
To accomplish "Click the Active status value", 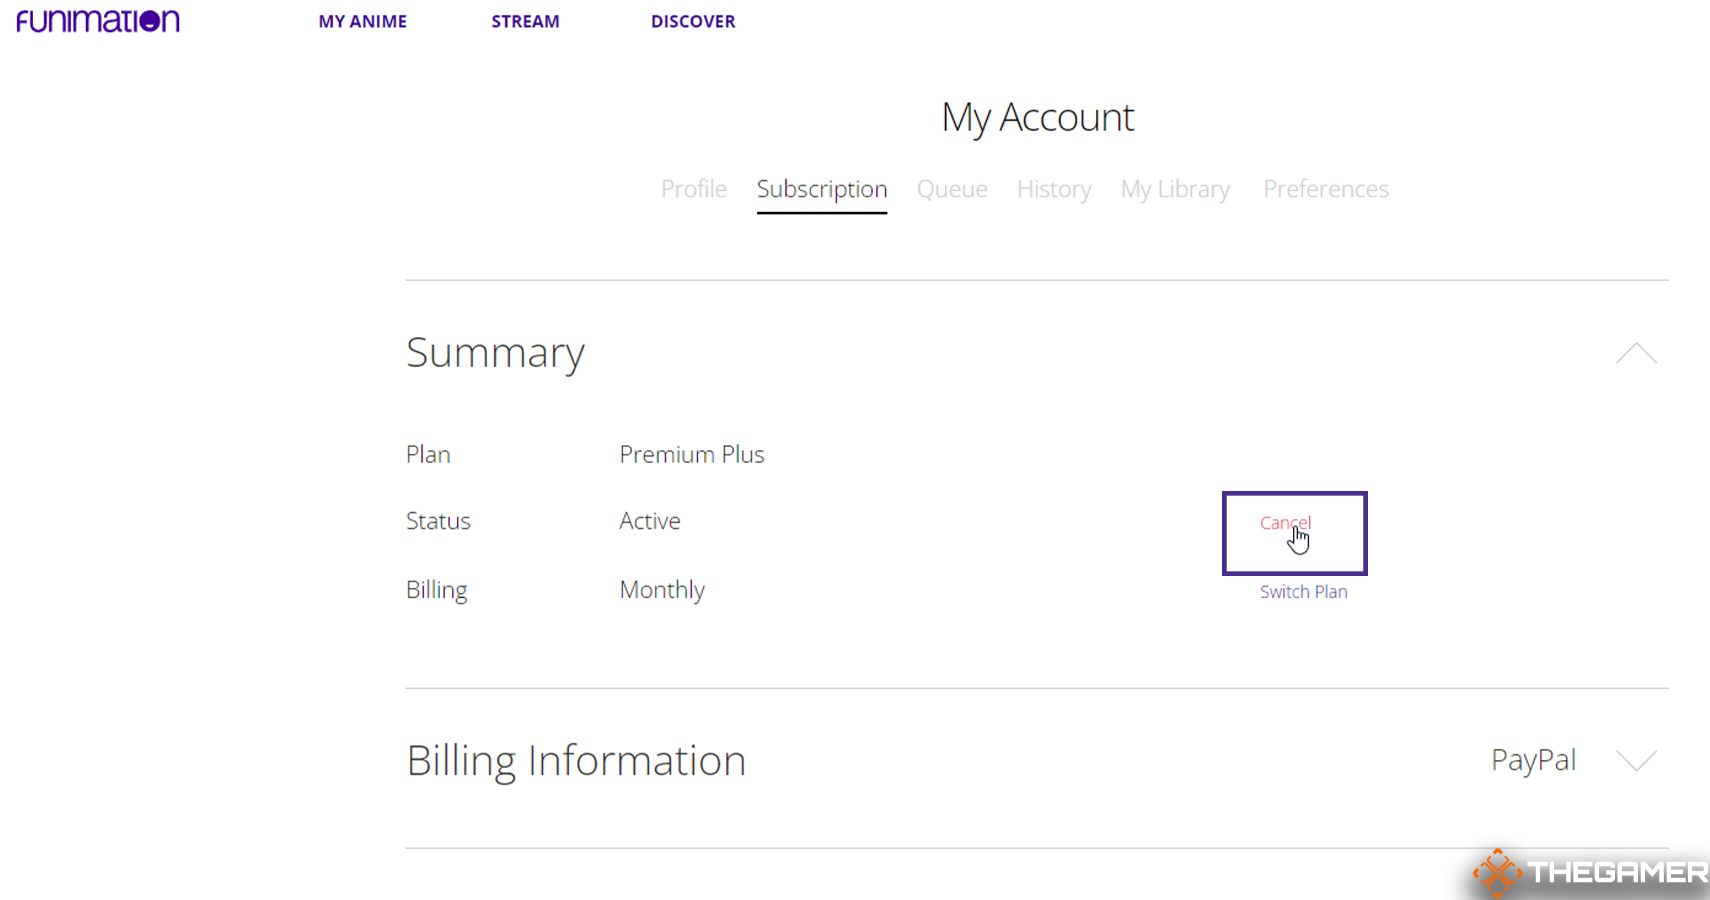I will [x=650, y=521].
